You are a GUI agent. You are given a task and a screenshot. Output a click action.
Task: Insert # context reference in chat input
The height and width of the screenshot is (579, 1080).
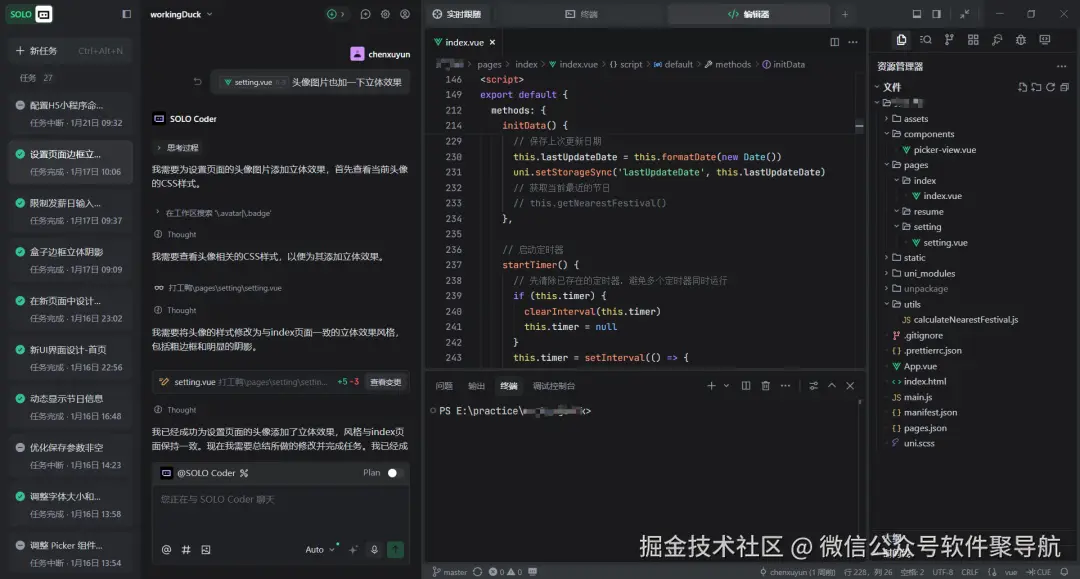[x=186, y=549]
